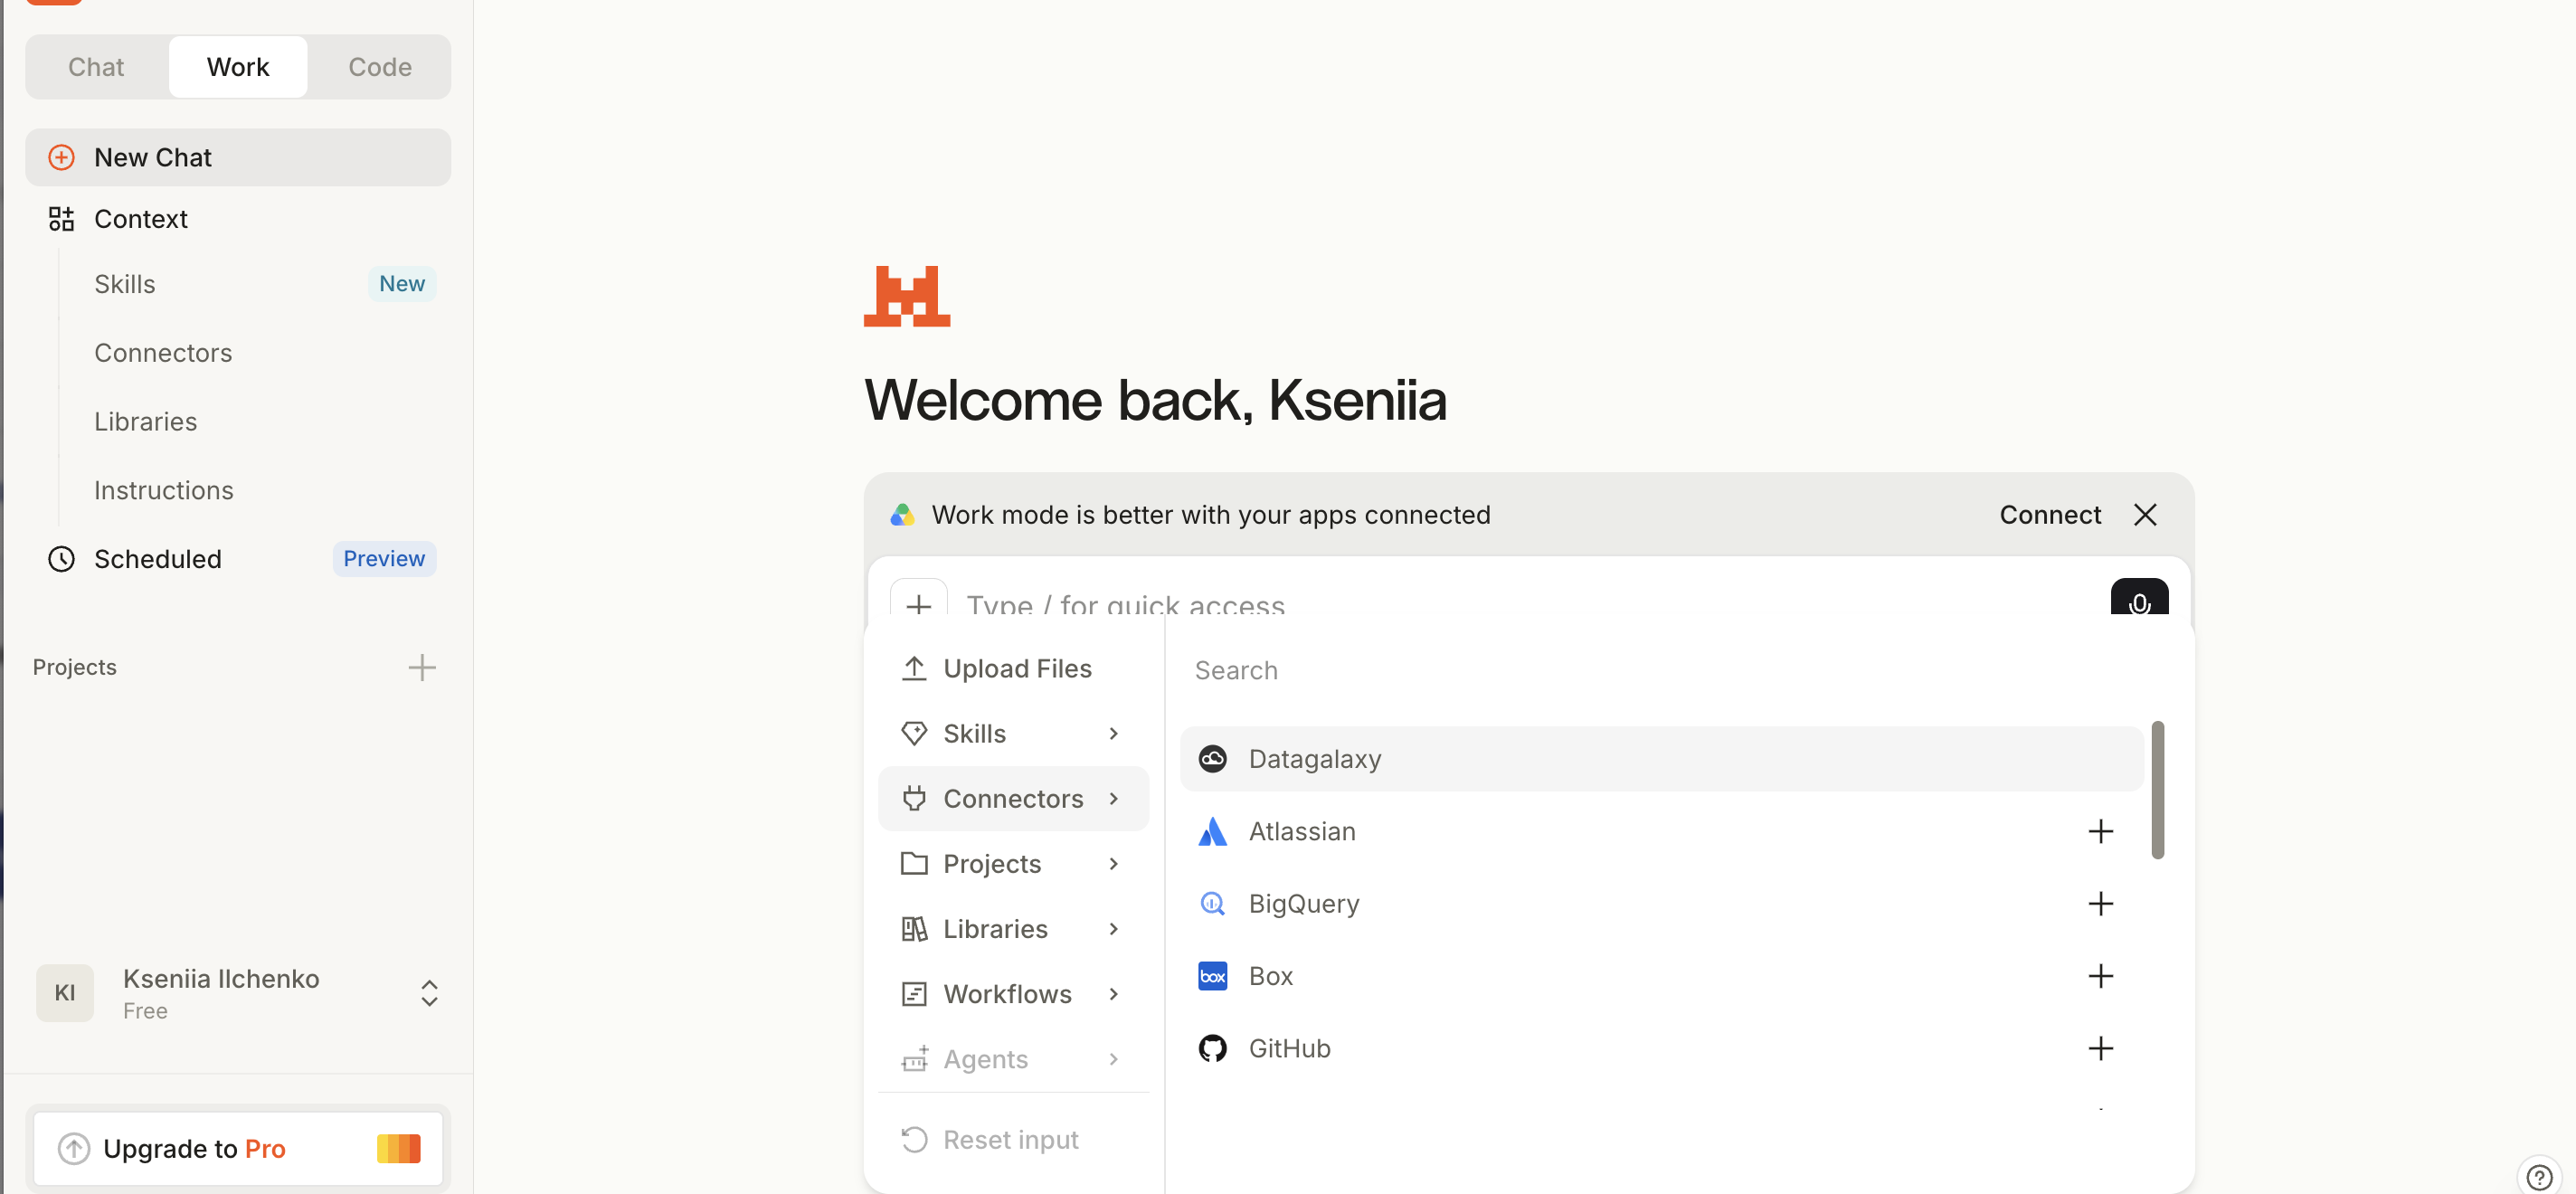Expand the Agents submenu chevron
Viewport: 2576px width, 1194px height.
pos(1114,1059)
